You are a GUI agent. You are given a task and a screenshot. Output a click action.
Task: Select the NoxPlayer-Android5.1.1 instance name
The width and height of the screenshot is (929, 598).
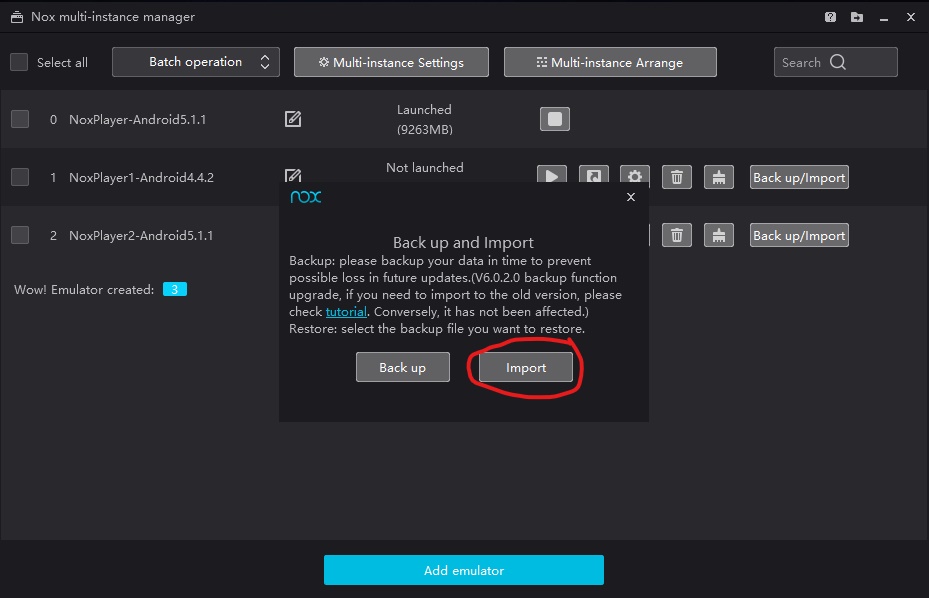coord(137,120)
